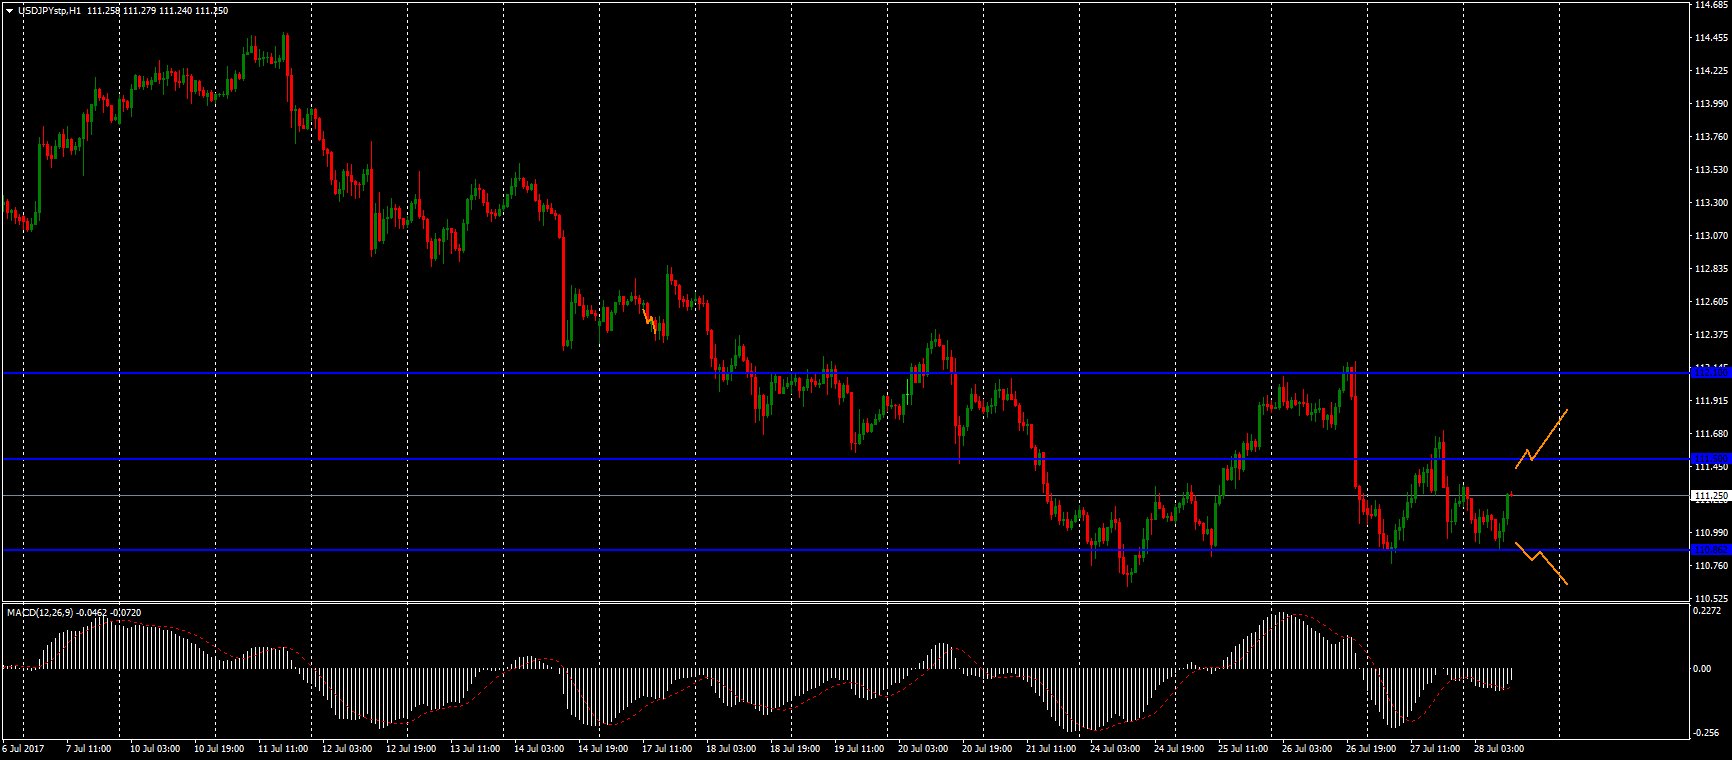The height and width of the screenshot is (760, 1732).
Task: Click the middle blue horizontal line's price tag
Action: [1709, 459]
